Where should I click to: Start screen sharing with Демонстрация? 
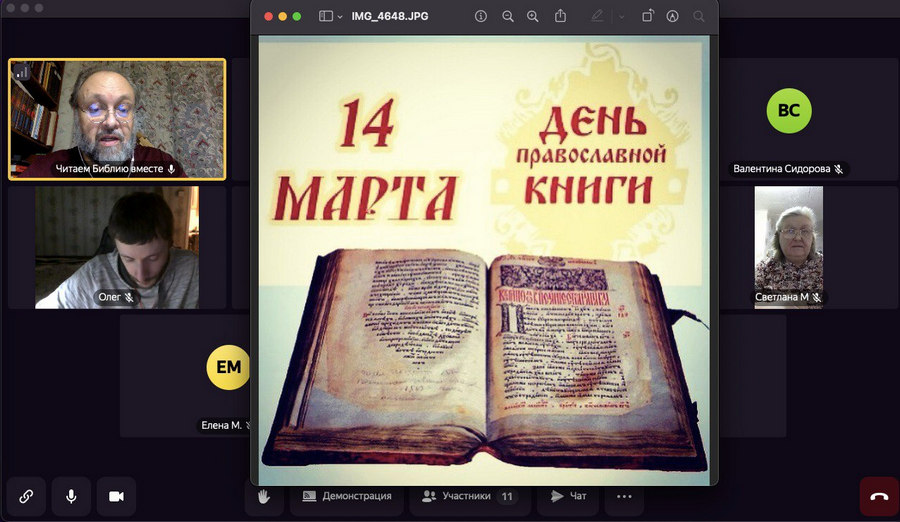click(347, 496)
